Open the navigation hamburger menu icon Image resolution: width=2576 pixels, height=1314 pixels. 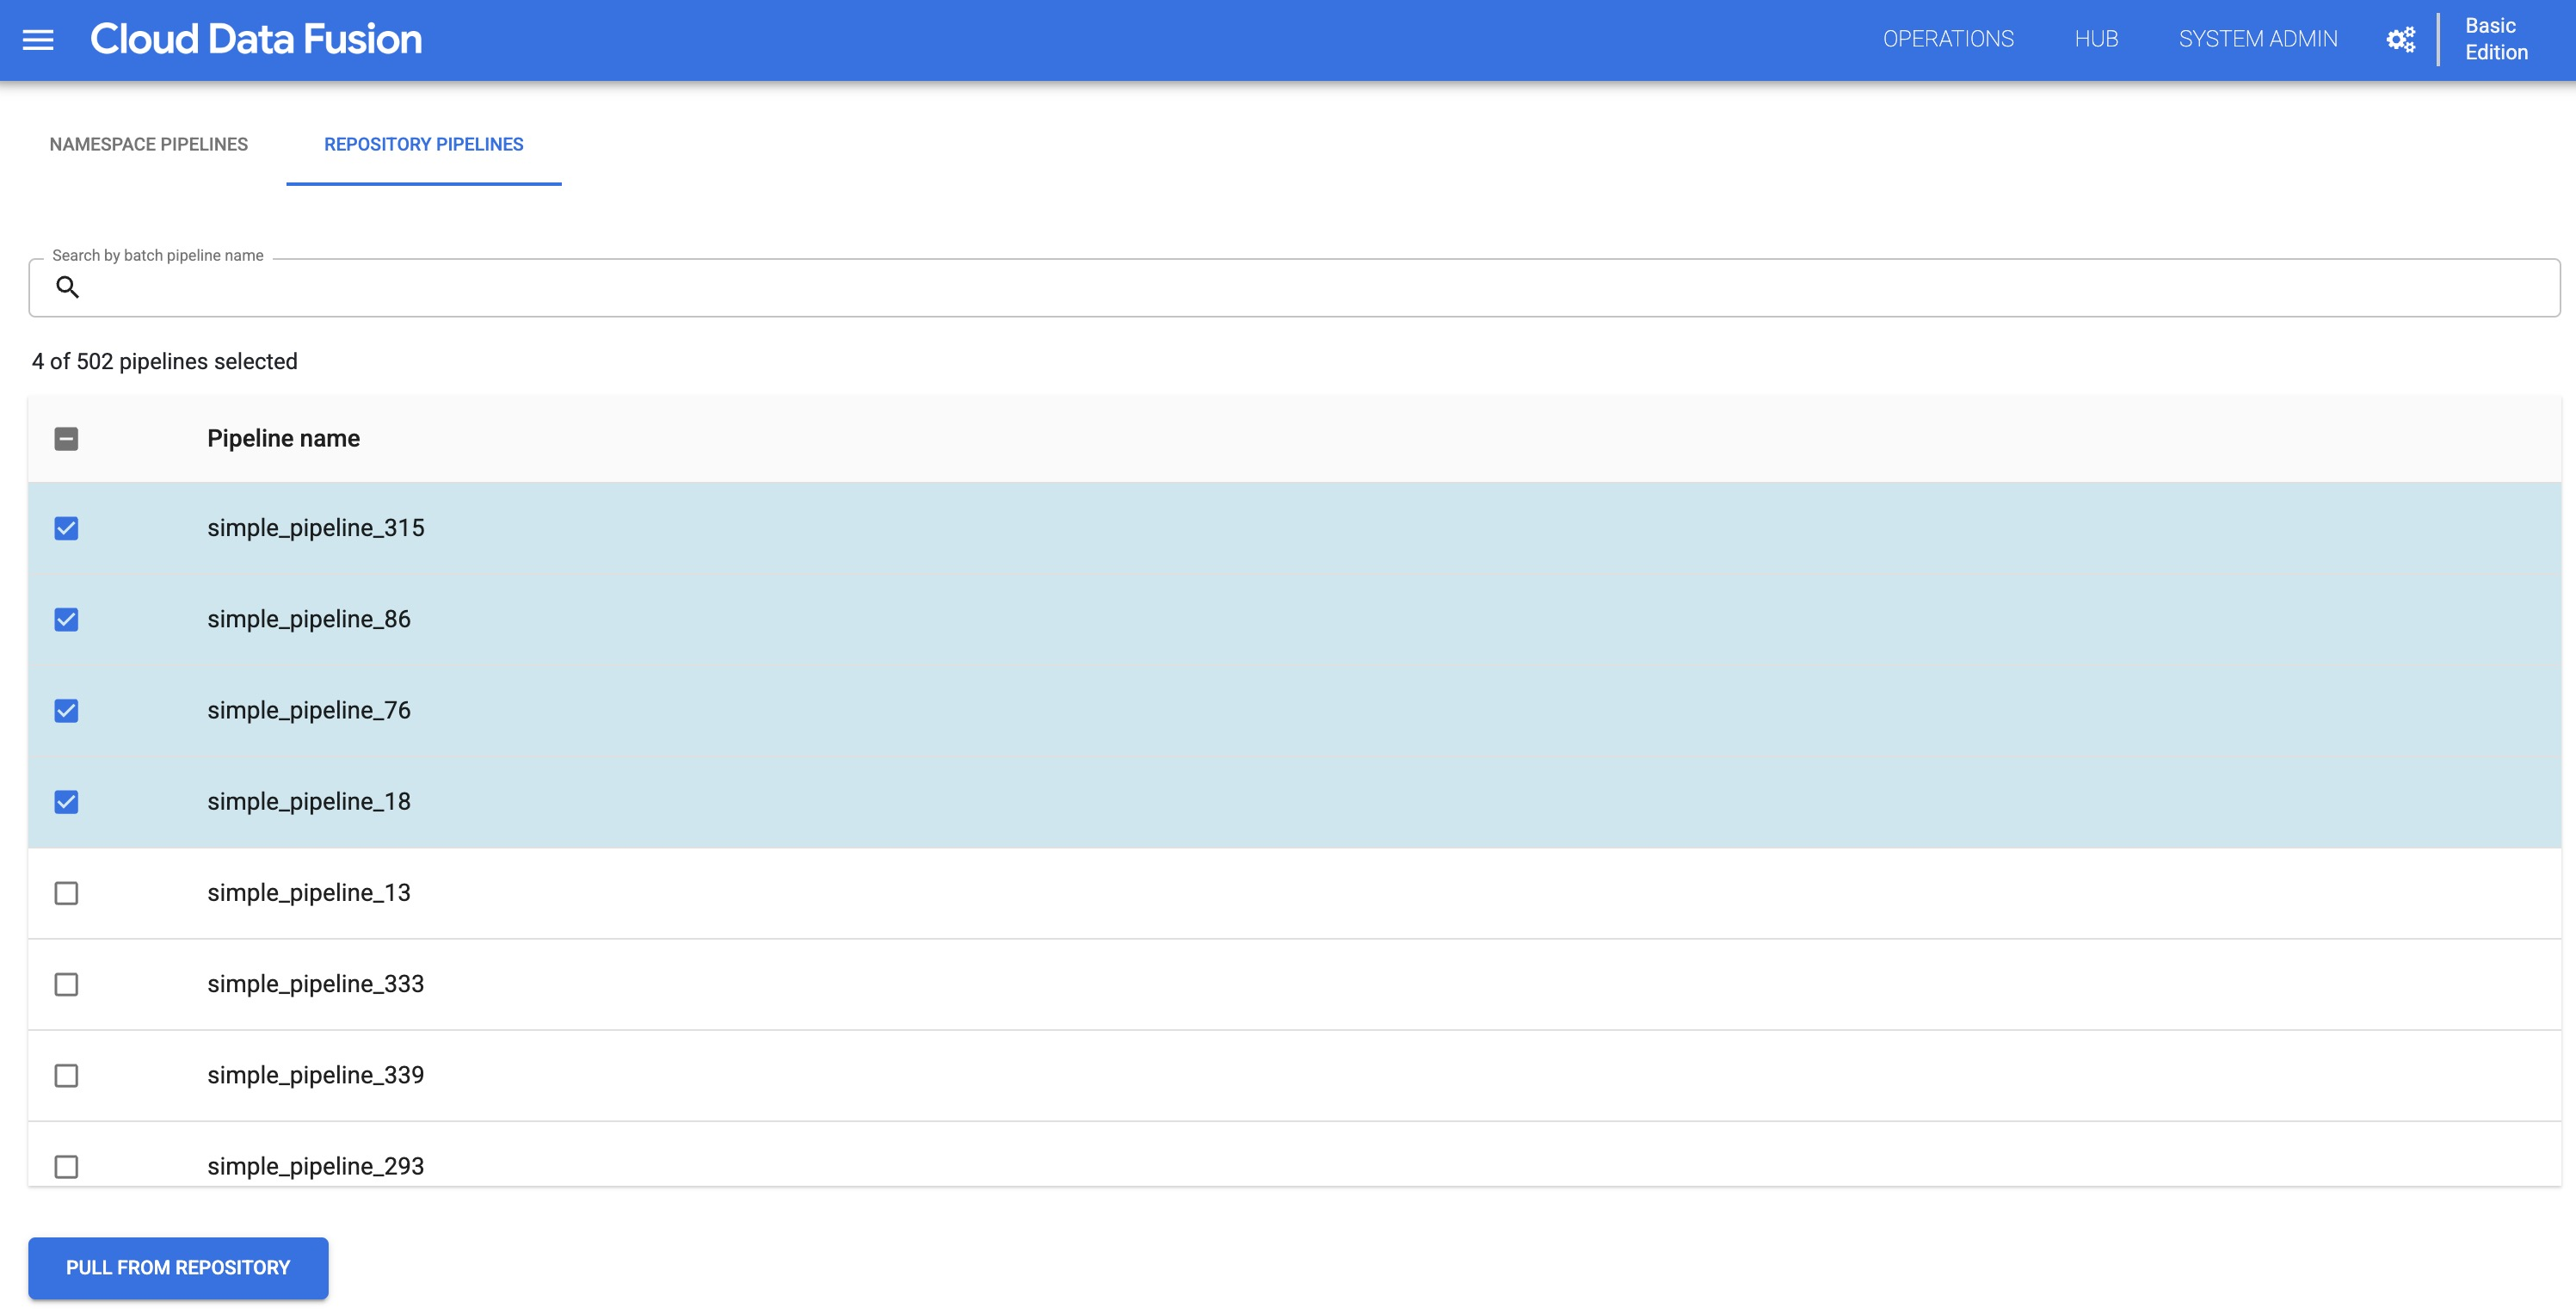point(39,39)
